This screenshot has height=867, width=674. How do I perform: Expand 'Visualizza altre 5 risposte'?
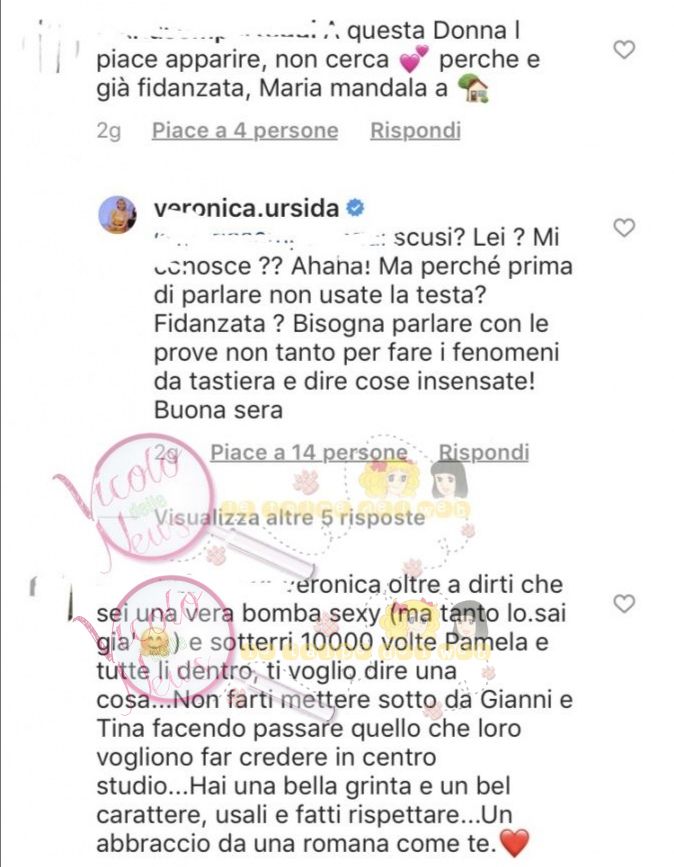(x=290, y=518)
